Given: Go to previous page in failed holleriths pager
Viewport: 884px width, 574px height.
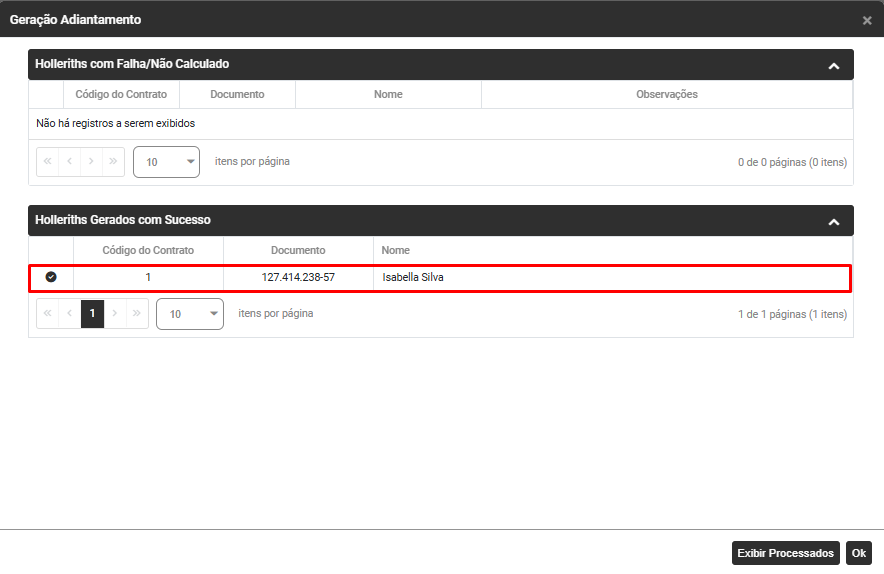Looking at the screenshot, I should pos(69,161).
